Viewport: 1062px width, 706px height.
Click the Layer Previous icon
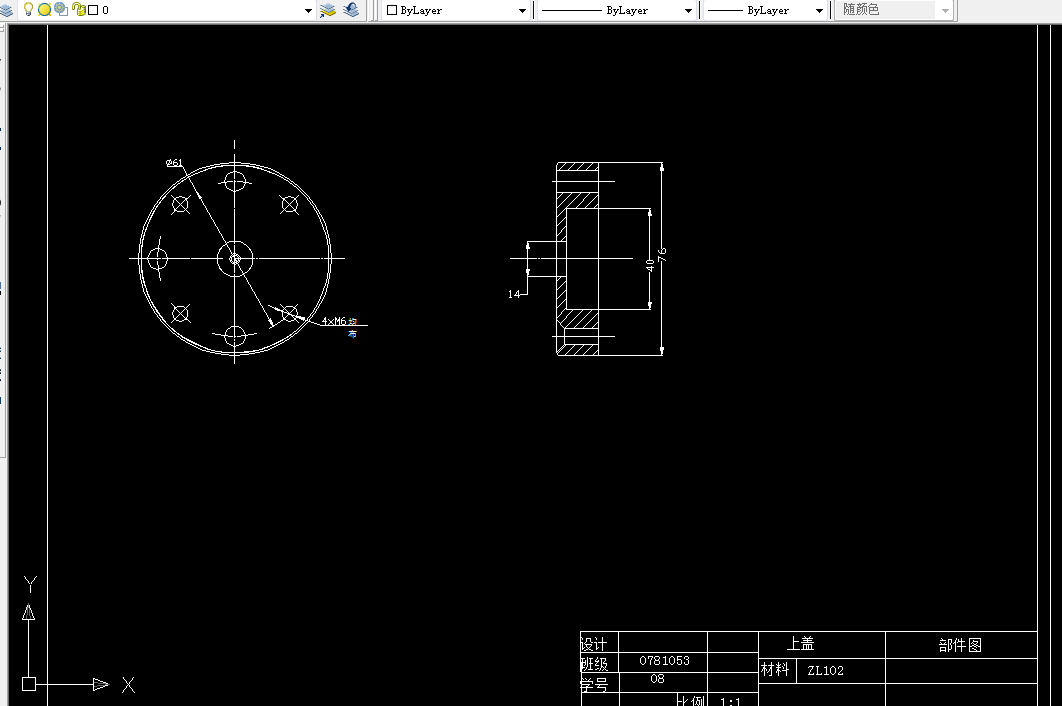pos(351,10)
